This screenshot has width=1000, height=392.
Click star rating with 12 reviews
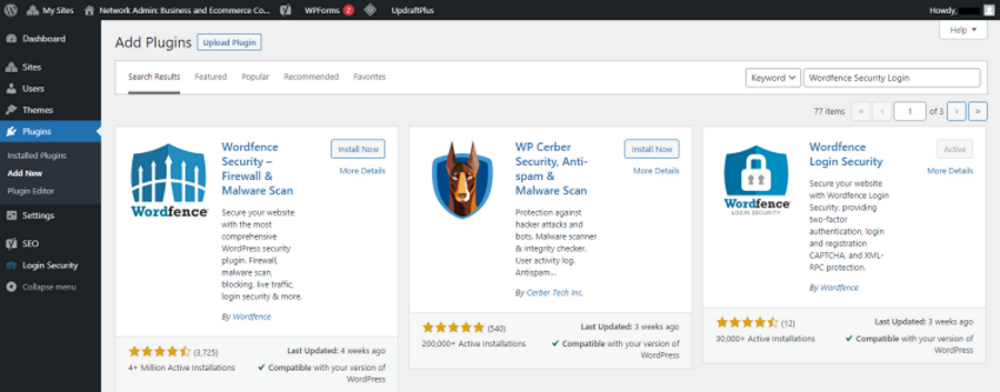(x=747, y=323)
